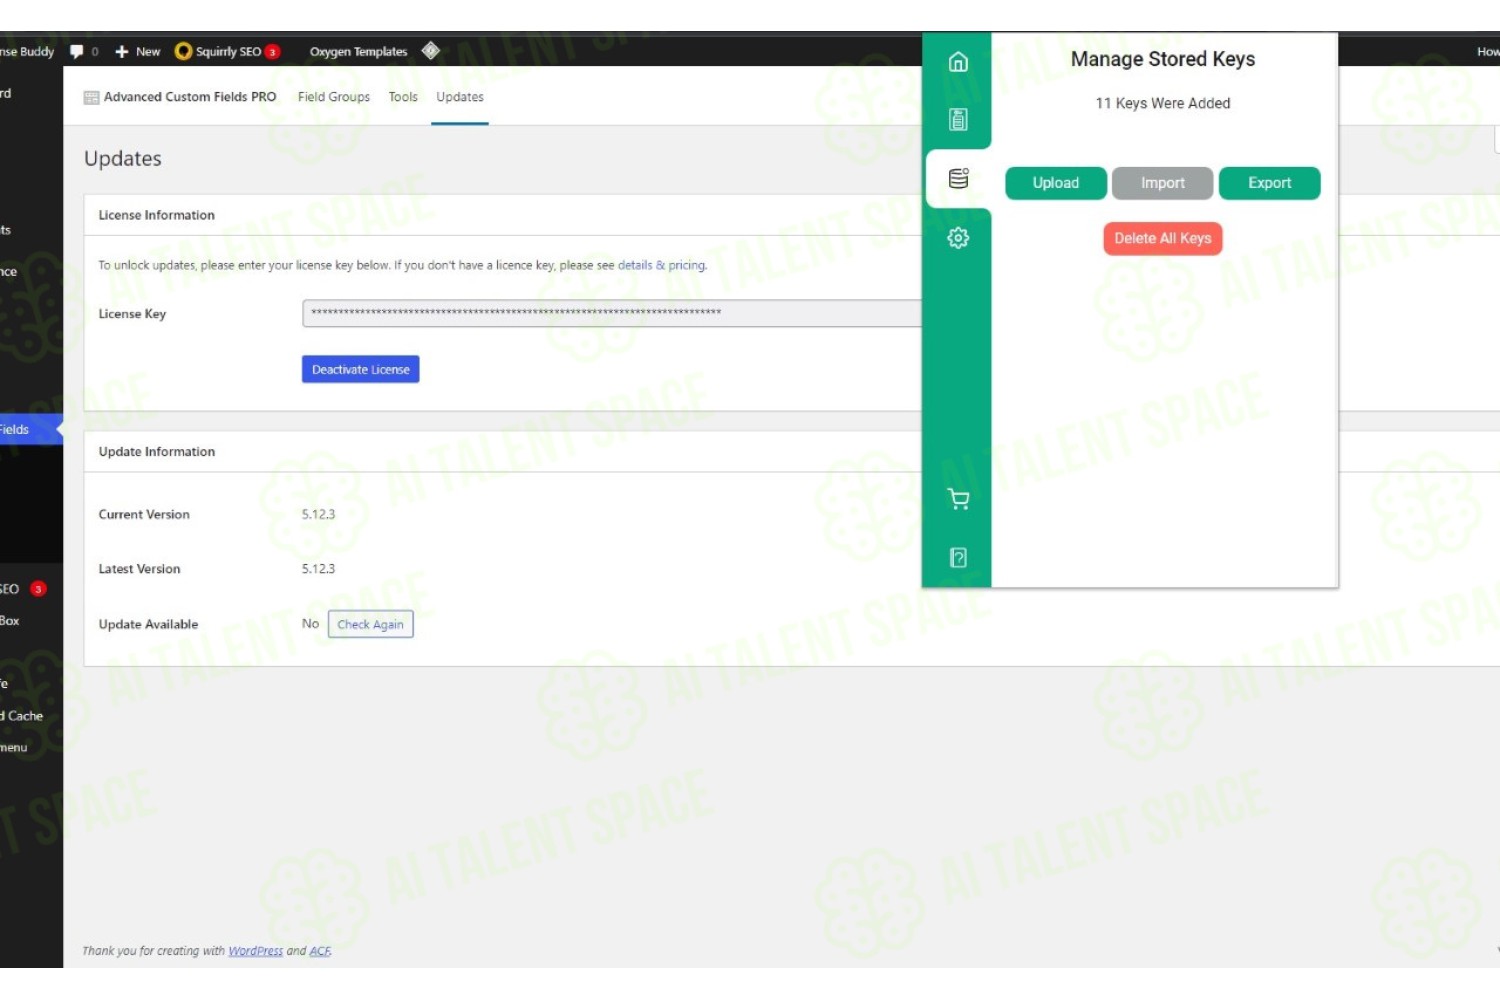Click the Advanced Custom Fields PRO icon

point(91,97)
